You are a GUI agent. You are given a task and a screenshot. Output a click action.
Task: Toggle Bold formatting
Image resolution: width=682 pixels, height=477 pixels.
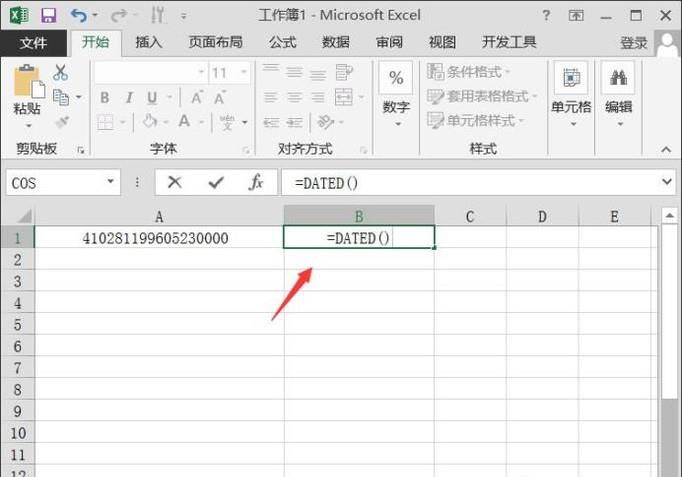coord(105,97)
